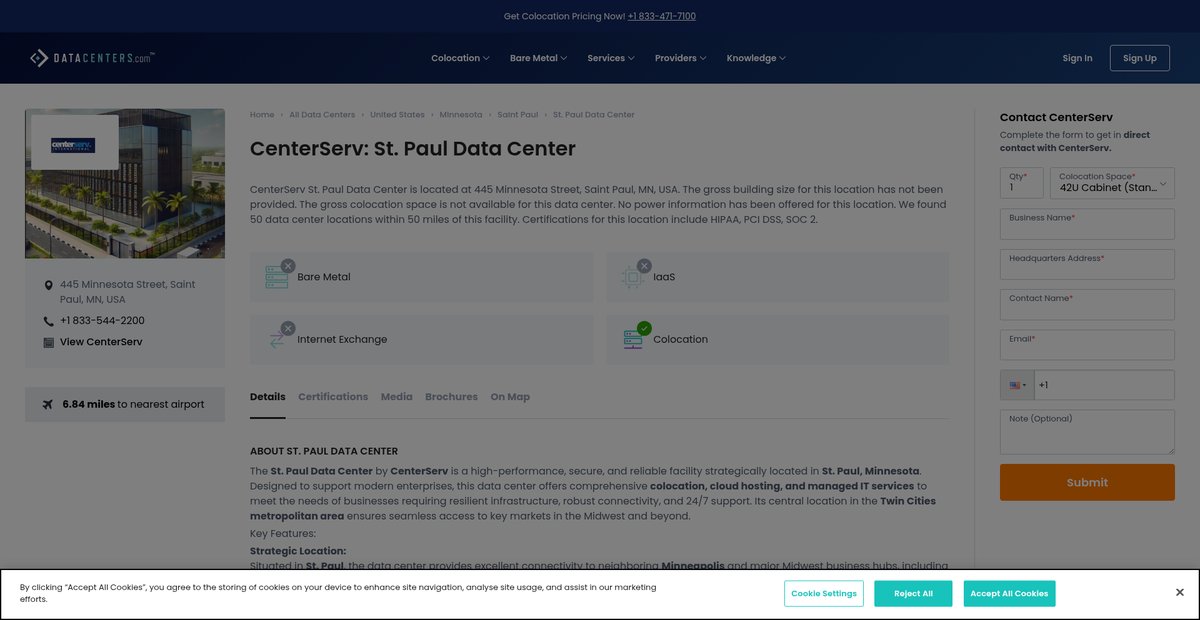Screen dimensions: 1200x620
Task: Open the Brochures tab
Action: (x=451, y=397)
